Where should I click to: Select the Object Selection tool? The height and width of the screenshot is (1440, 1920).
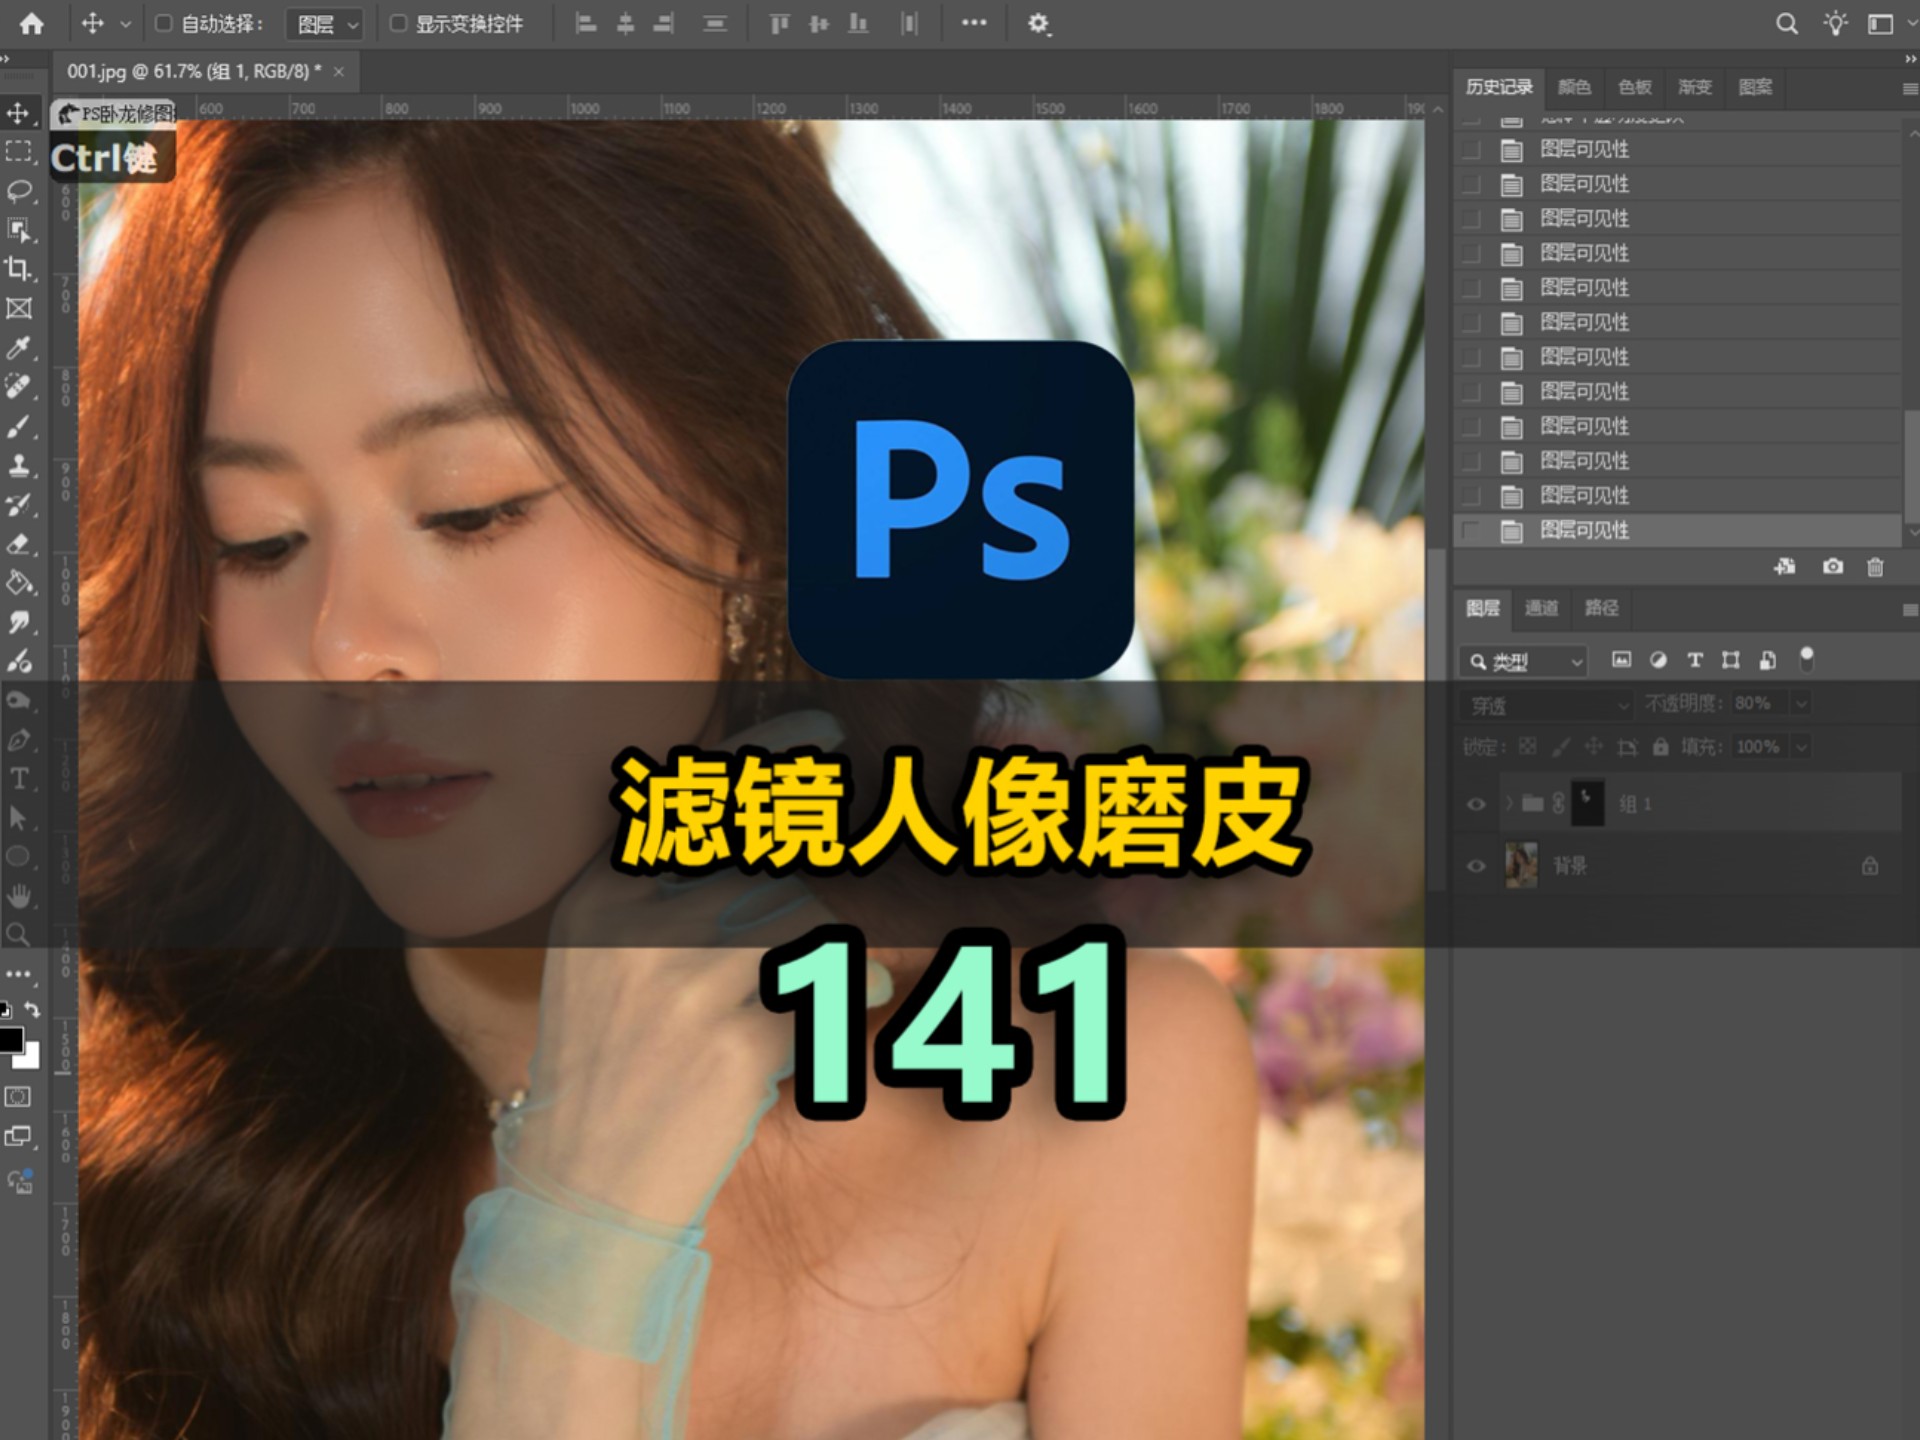(18, 230)
